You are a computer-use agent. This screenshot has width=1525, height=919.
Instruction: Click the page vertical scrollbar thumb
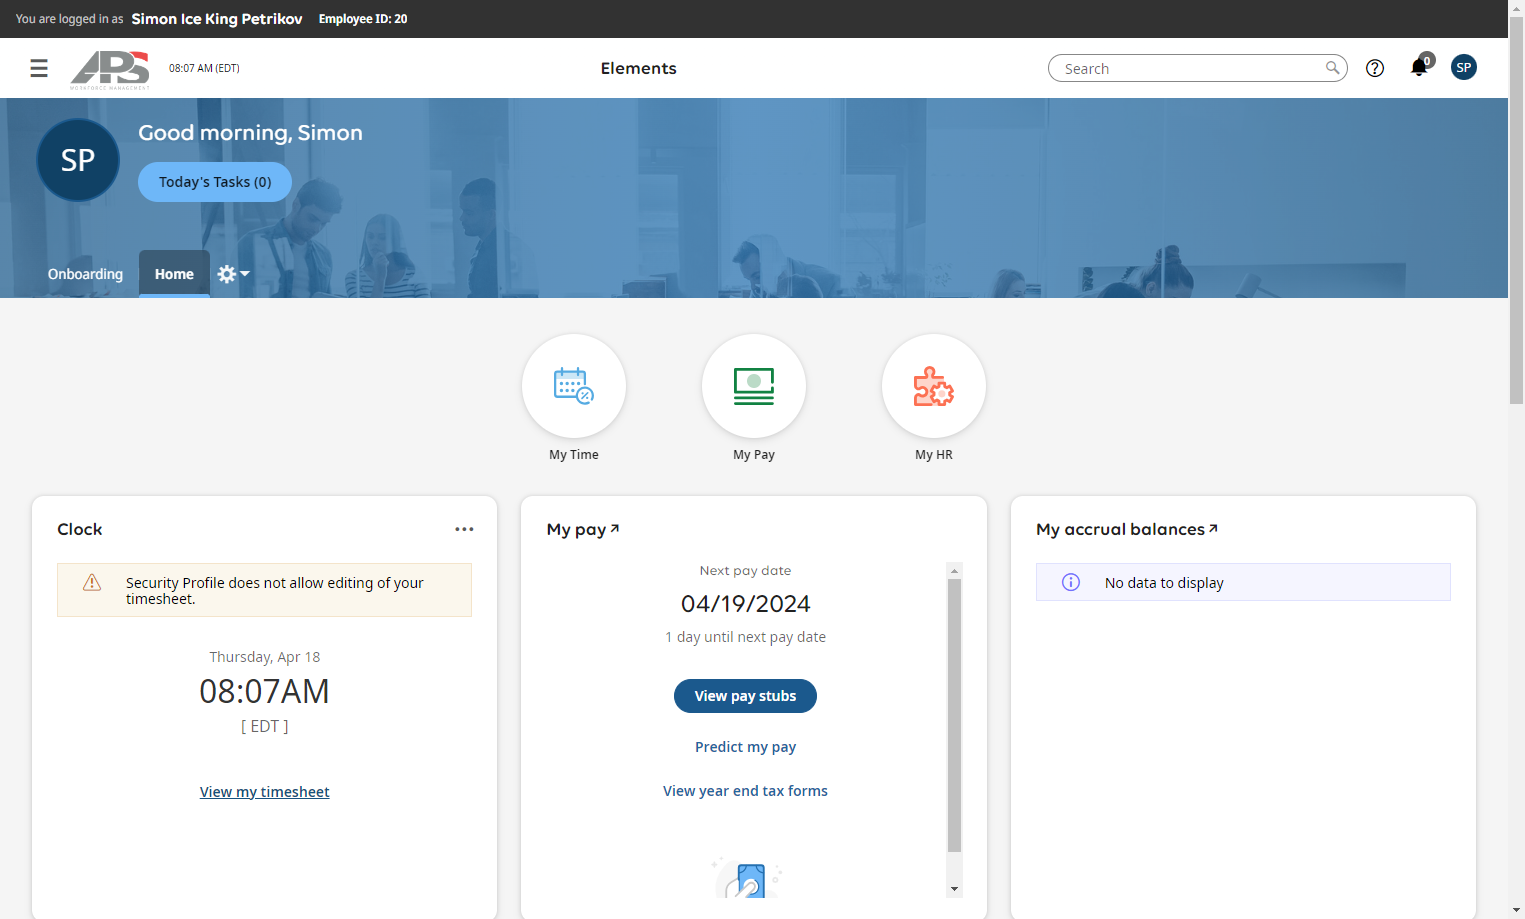click(x=1516, y=210)
